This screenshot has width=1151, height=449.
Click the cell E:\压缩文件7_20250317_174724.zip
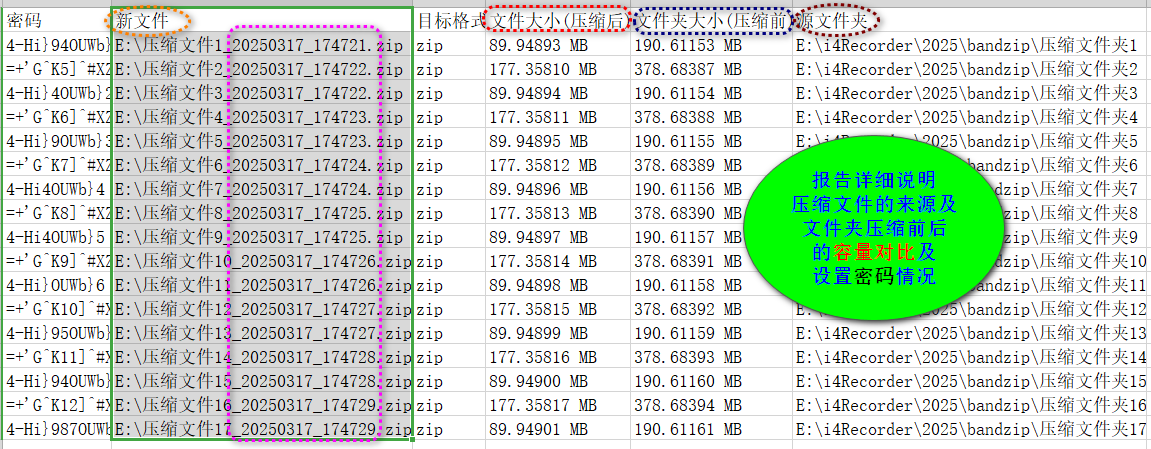tap(263, 189)
